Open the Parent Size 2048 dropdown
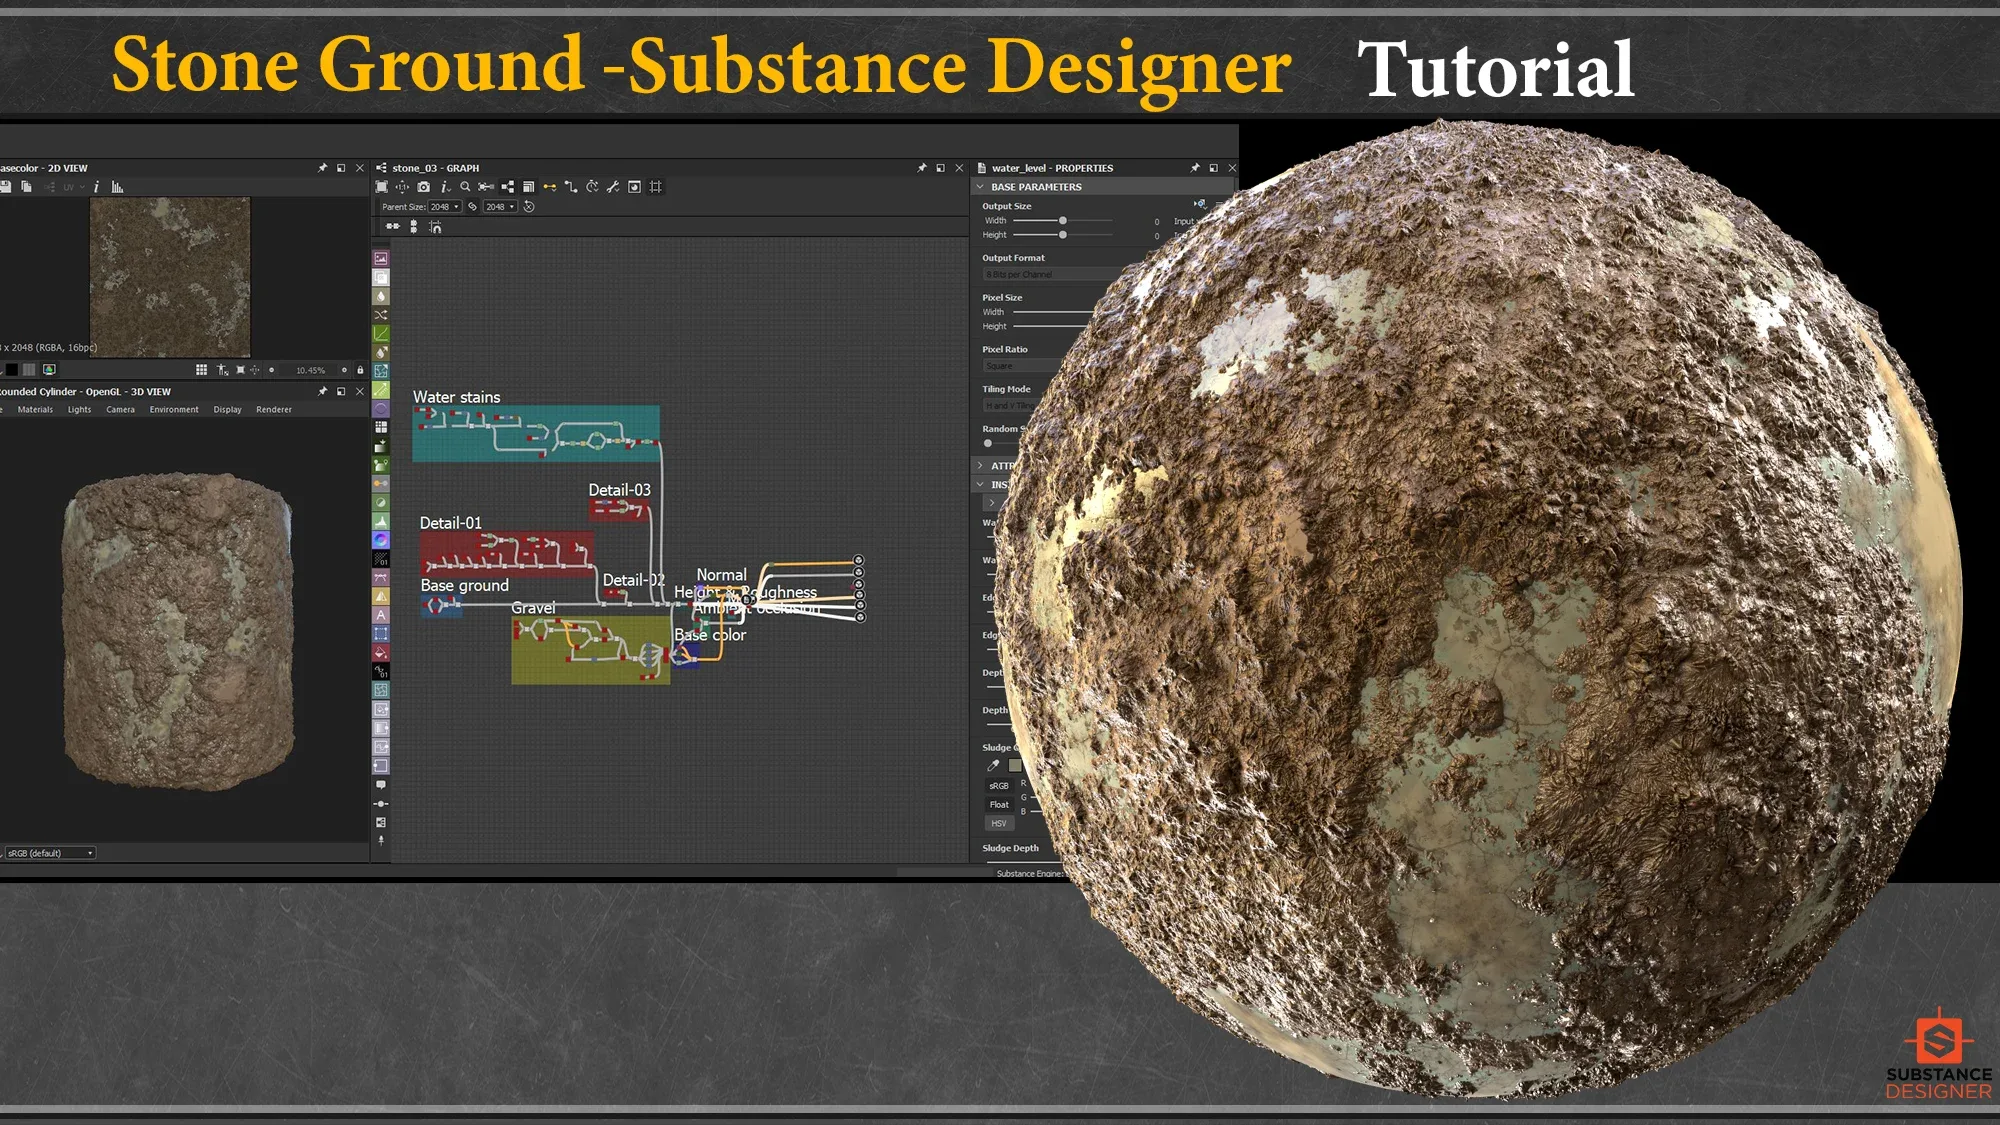 coord(446,207)
